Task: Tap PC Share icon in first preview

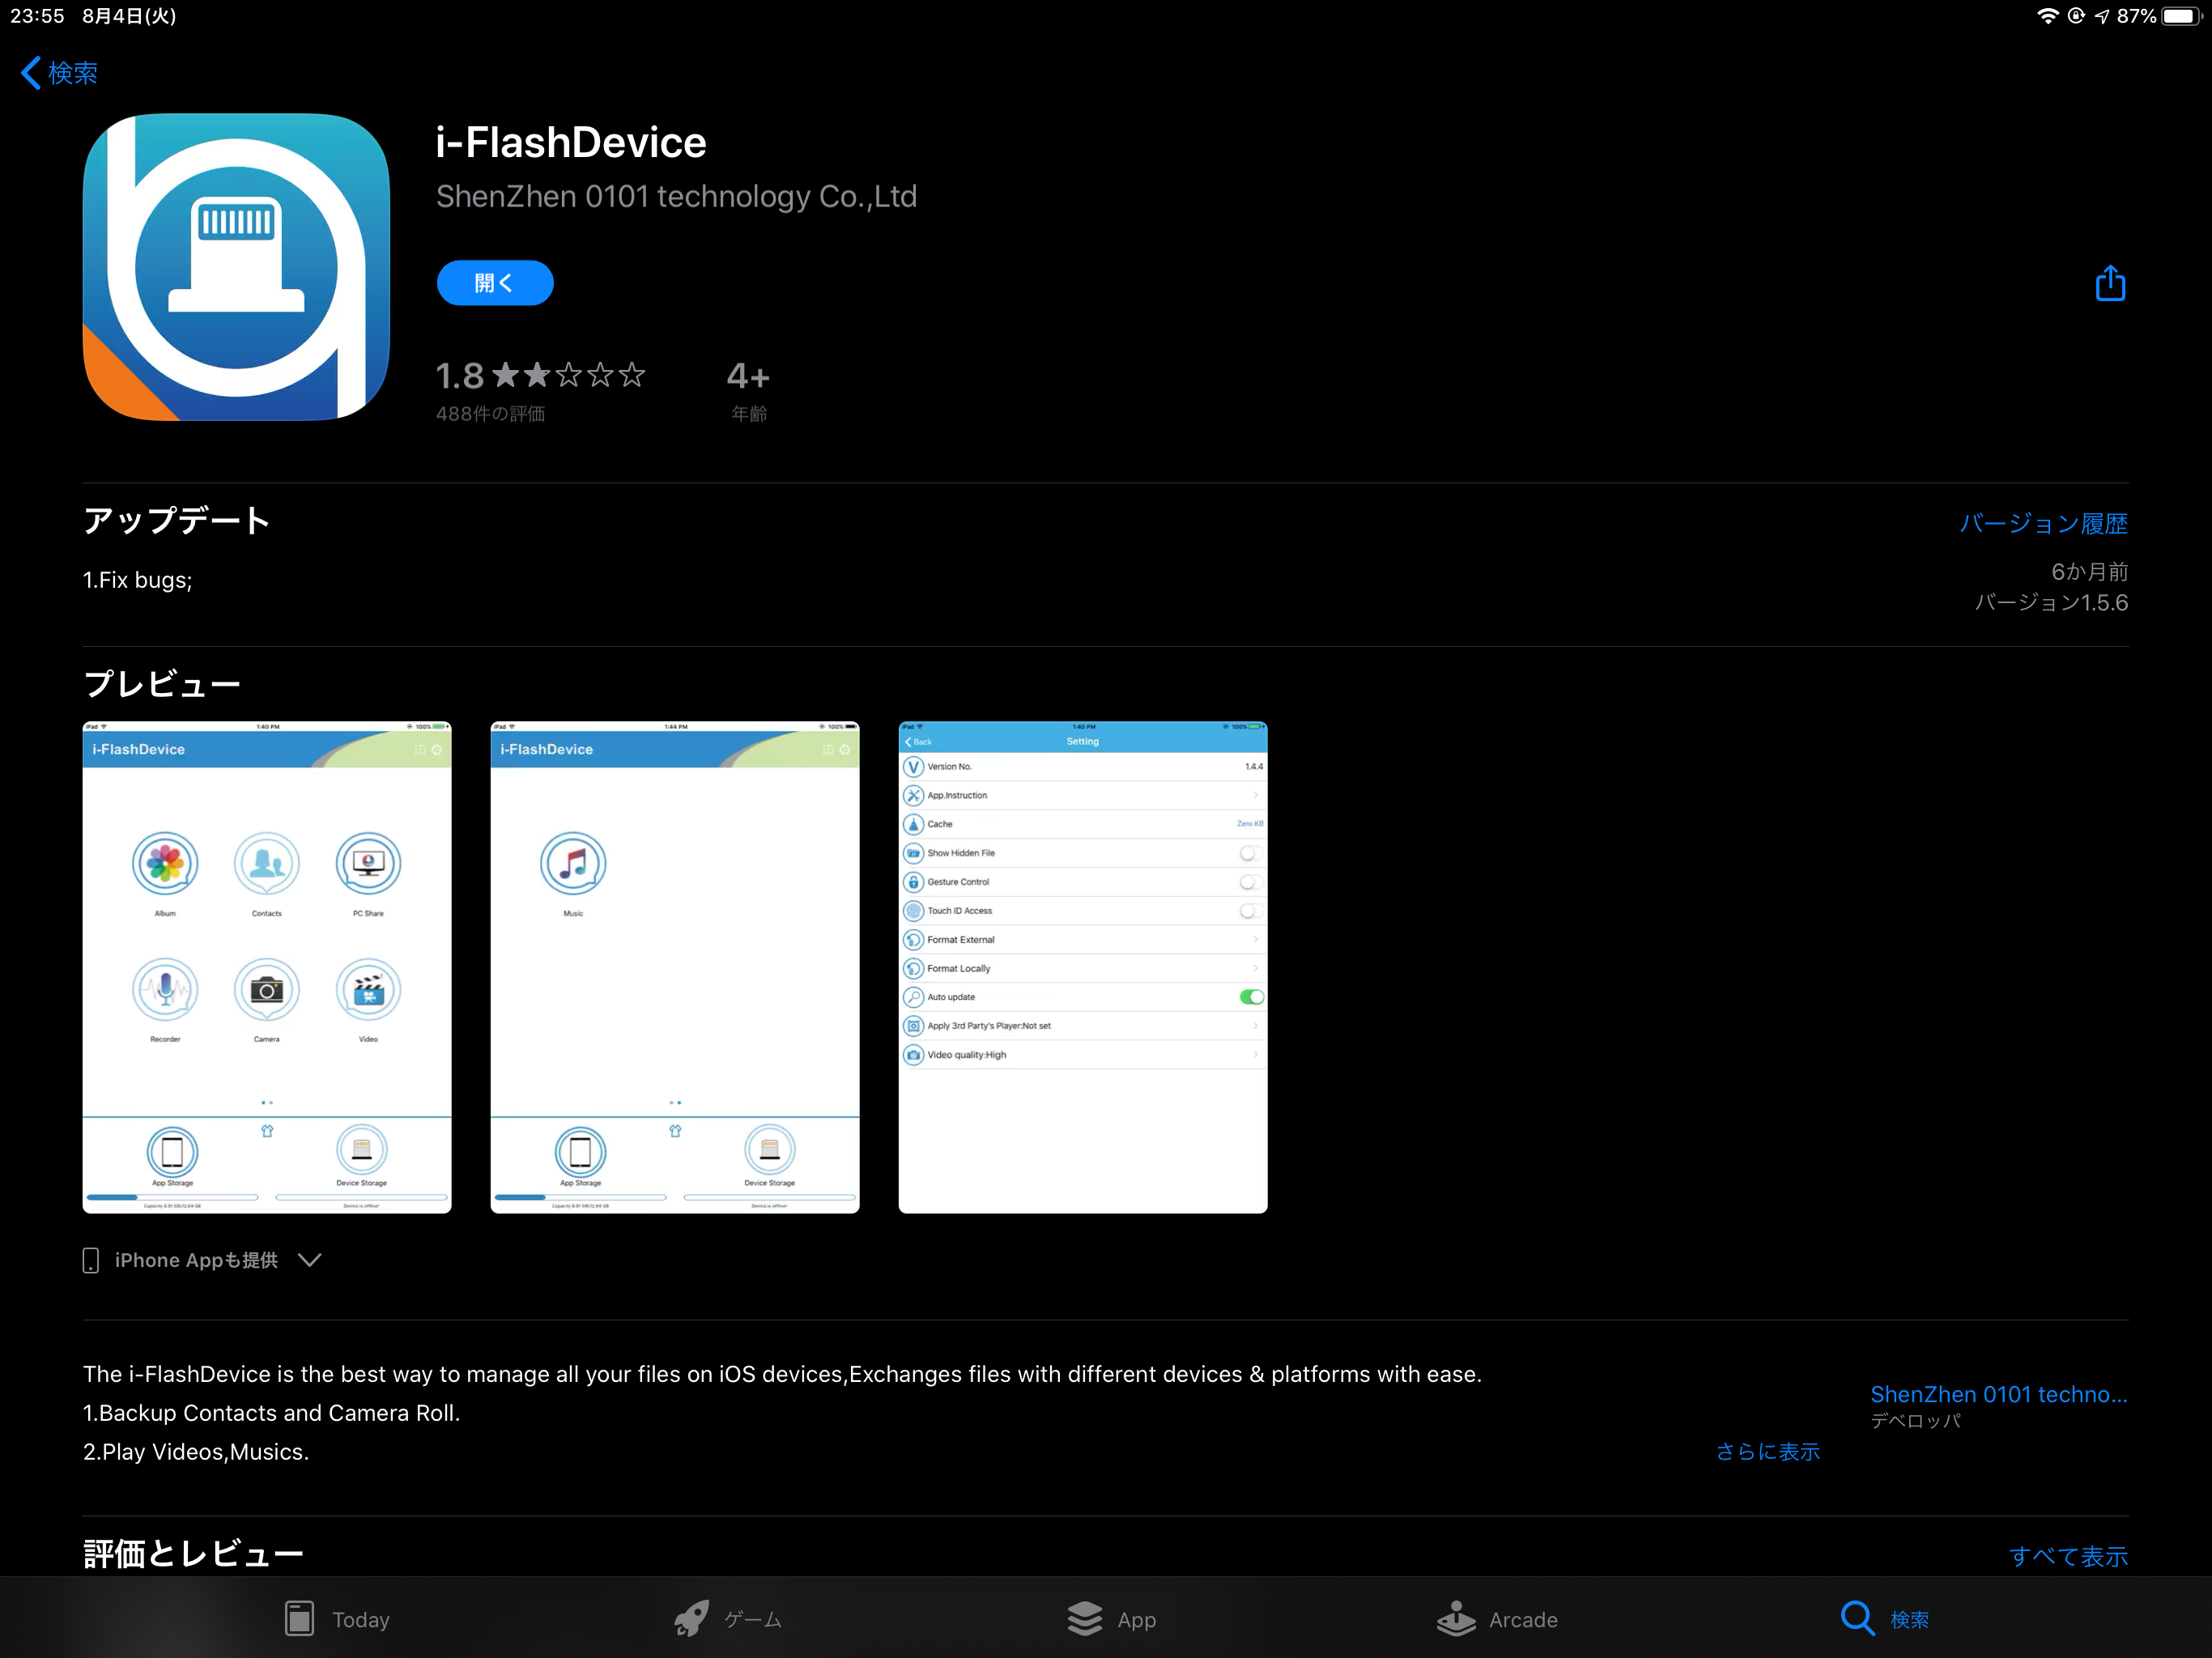Action: point(368,863)
